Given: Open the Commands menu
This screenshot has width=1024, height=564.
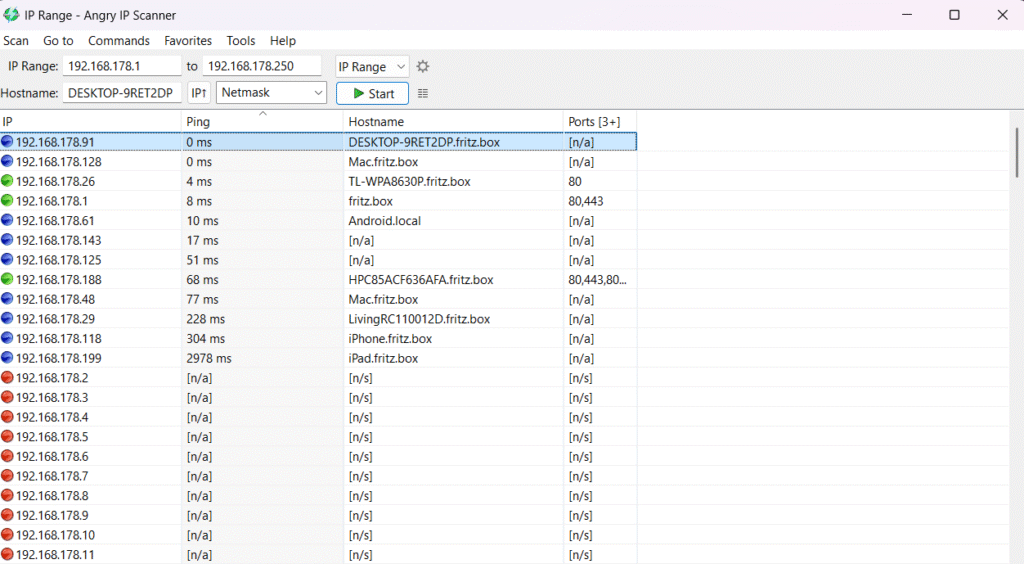Looking at the screenshot, I should pos(119,41).
